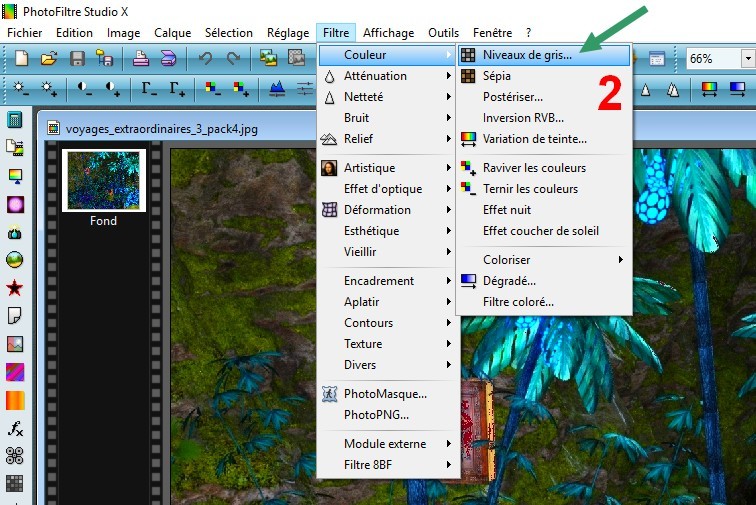Select Ternir les couleurs entry

tap(544, 189)
